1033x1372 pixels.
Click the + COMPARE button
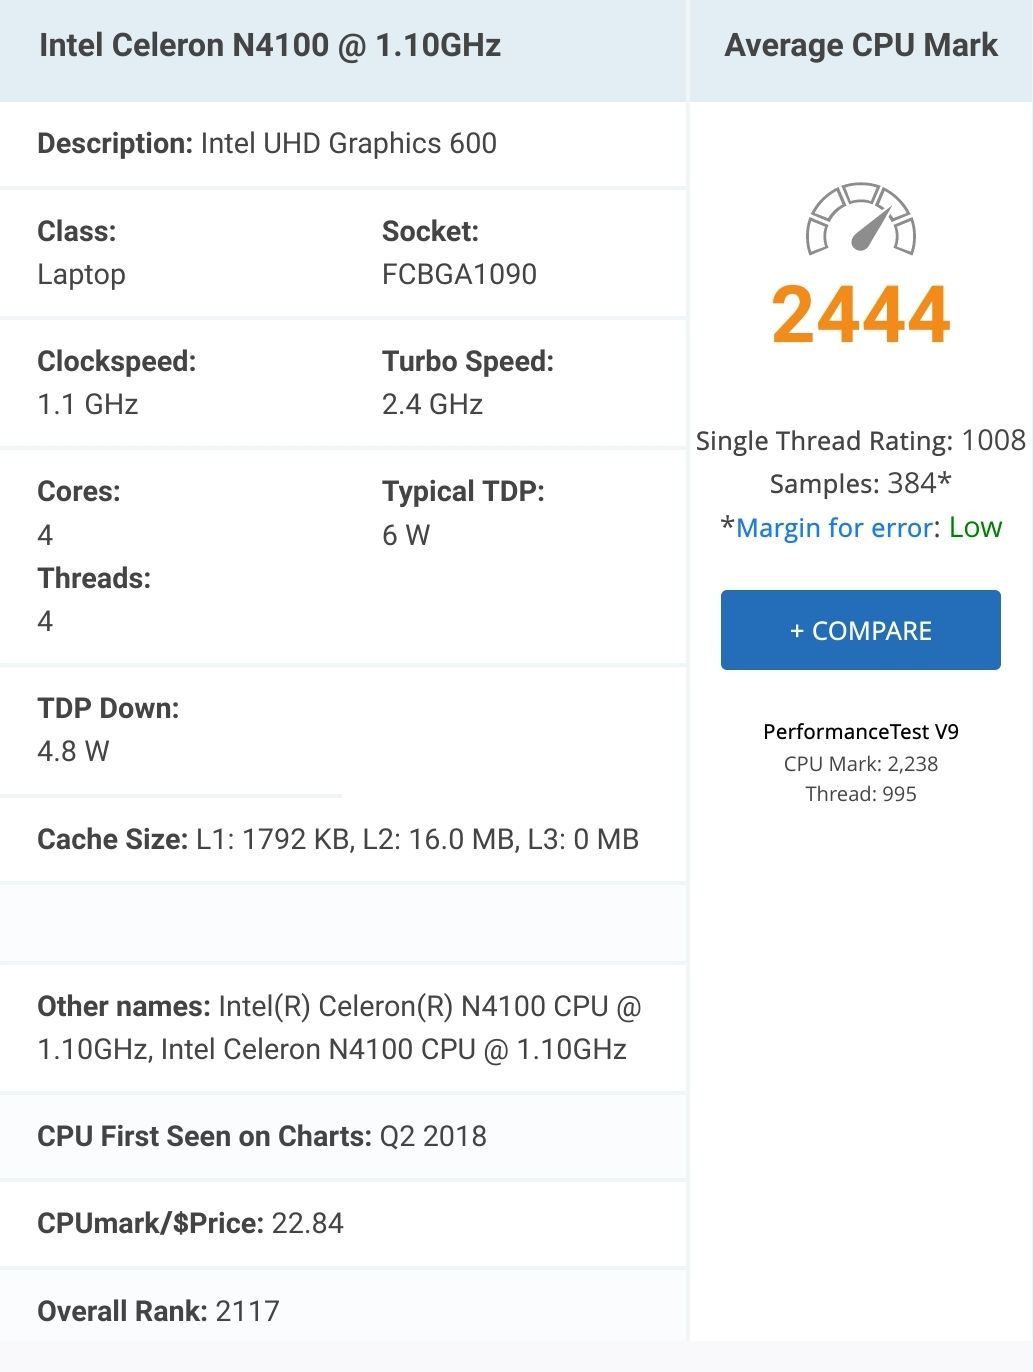click(861, 630)
